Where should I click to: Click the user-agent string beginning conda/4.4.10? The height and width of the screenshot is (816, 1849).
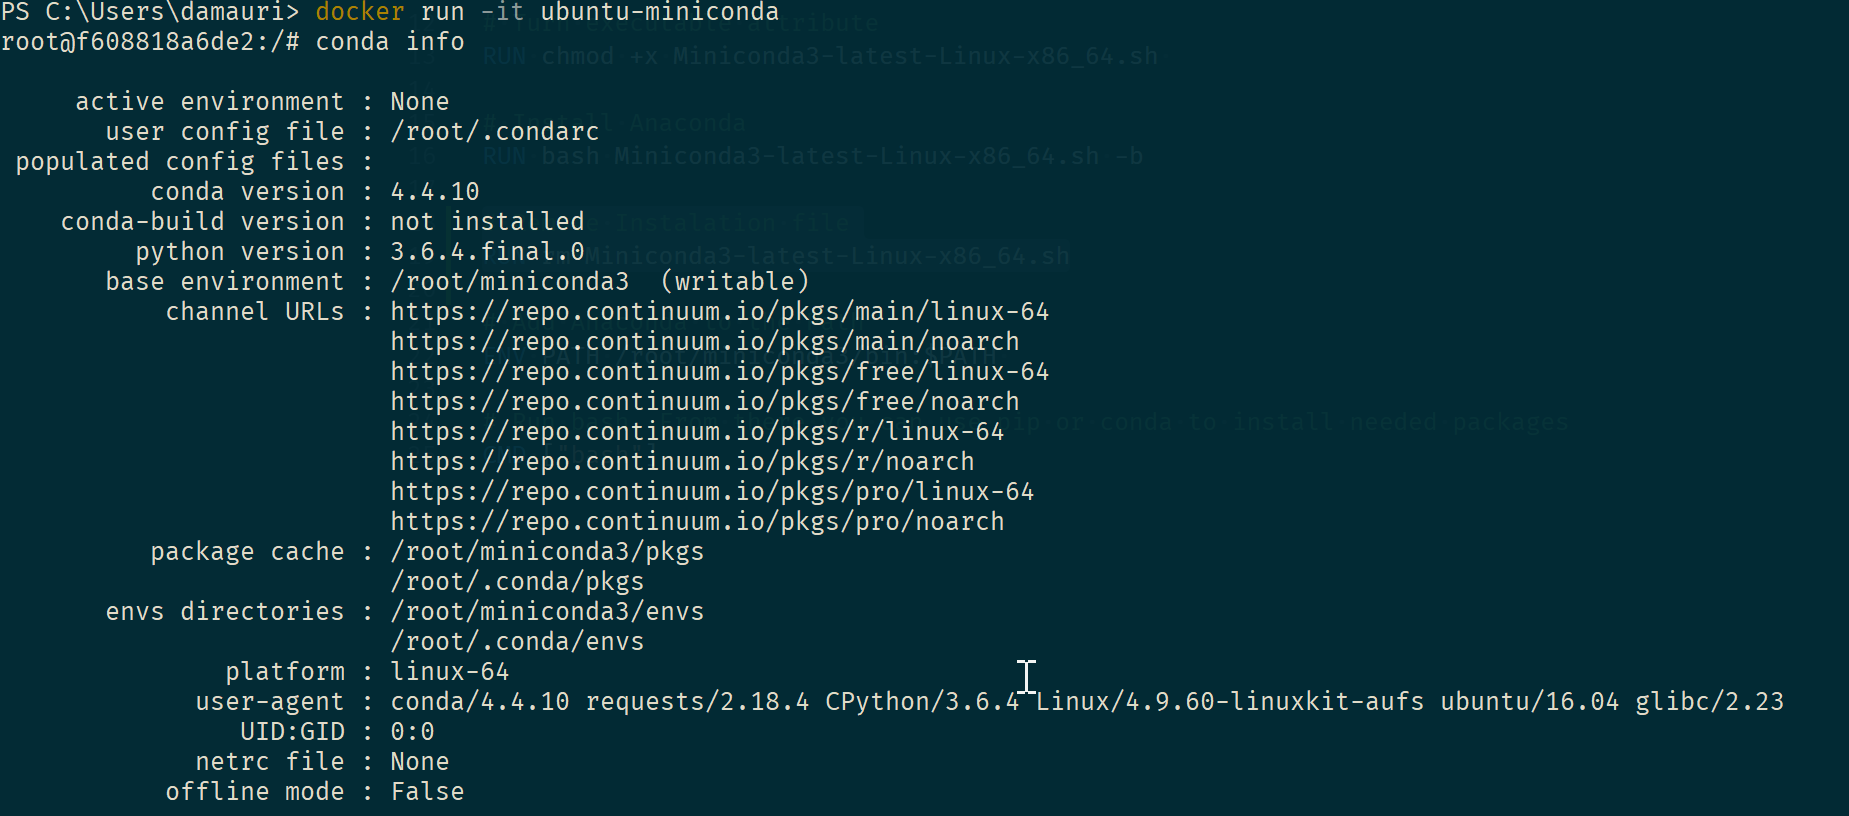[x=1086, y=702]
